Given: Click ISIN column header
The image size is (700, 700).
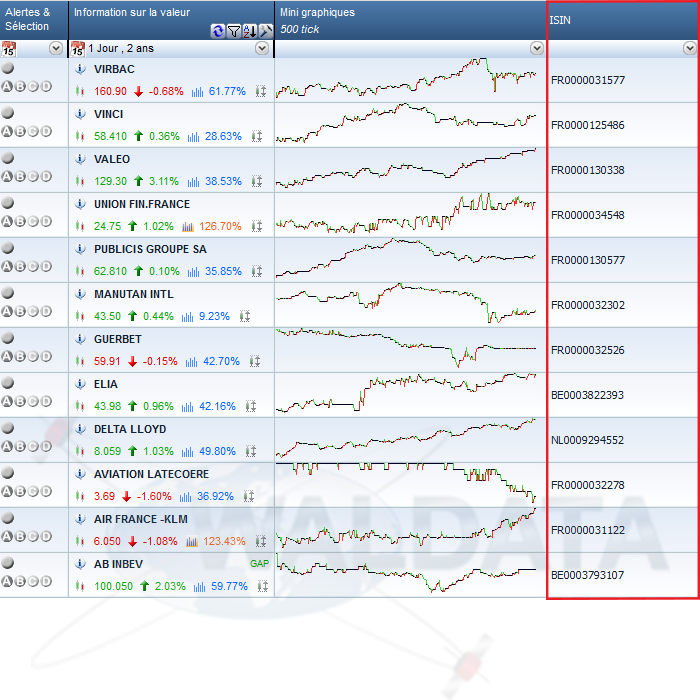Looking at the screenshot, I should pos(560,20).
